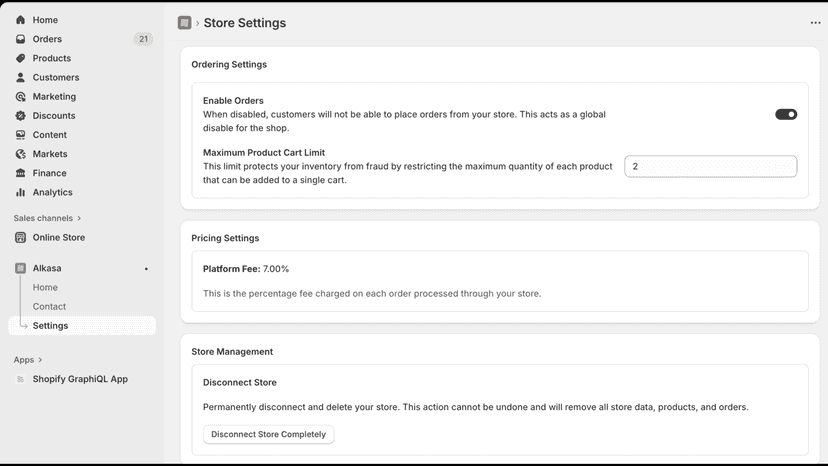This screenshot has height=466, width=828.
Task: Open Shopify GraphiQL App link
Action: click(x=80, y=379)
